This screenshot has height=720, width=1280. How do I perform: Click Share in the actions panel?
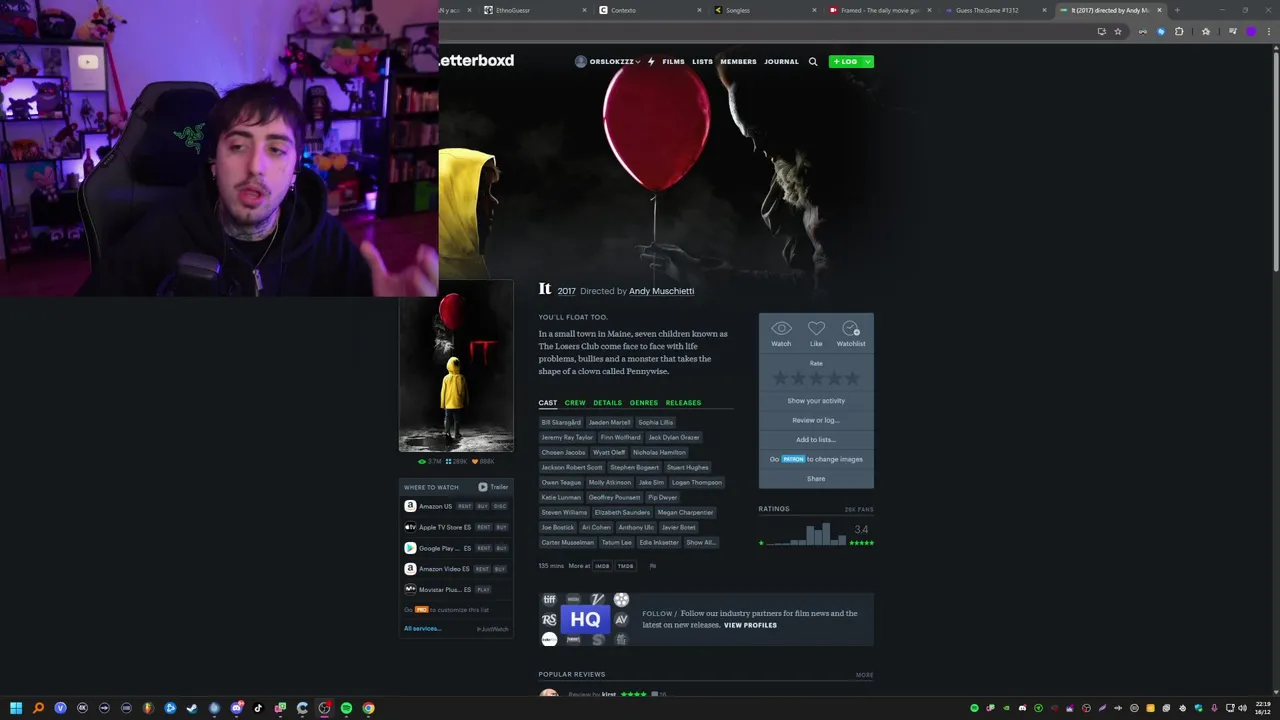click(816, 479)
